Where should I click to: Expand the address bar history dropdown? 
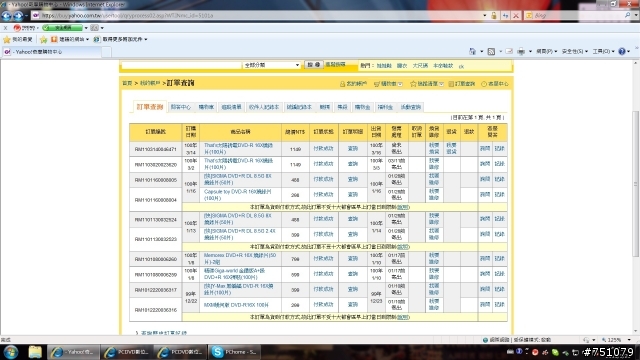point(484,16)
